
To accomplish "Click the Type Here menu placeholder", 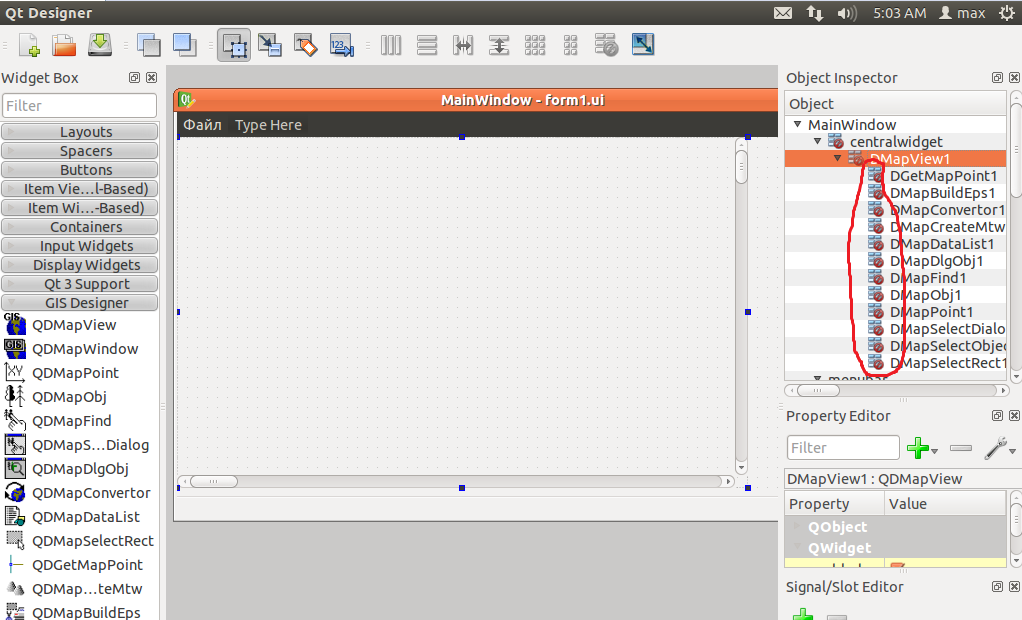I will [268, 125].
